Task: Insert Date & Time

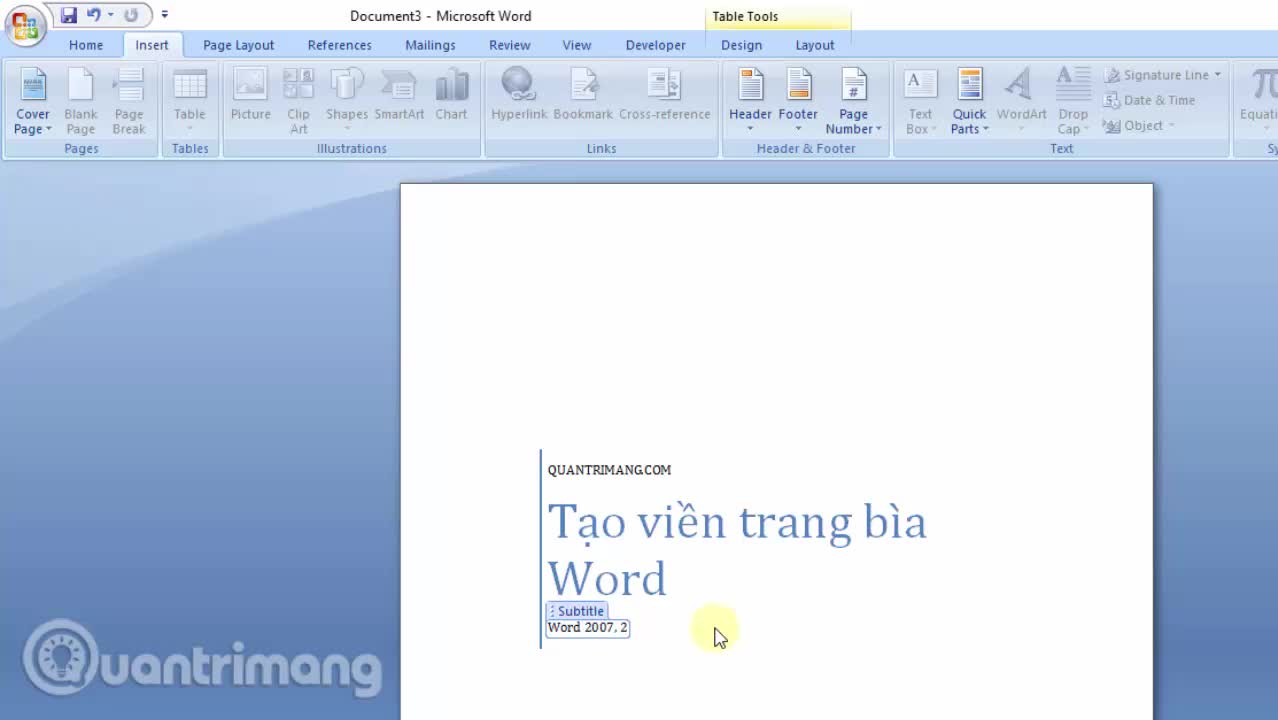Action: coord(1149,100)
